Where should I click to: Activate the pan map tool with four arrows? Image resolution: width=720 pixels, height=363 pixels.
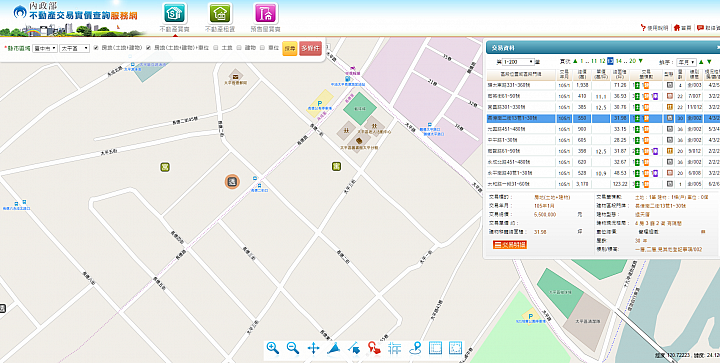(313, 348)
